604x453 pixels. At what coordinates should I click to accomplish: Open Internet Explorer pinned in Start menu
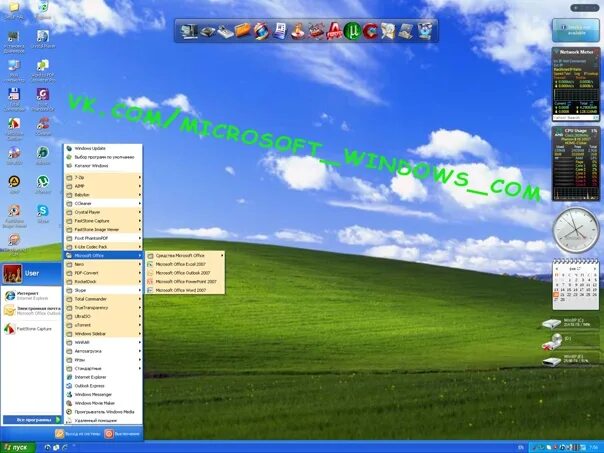32,296
